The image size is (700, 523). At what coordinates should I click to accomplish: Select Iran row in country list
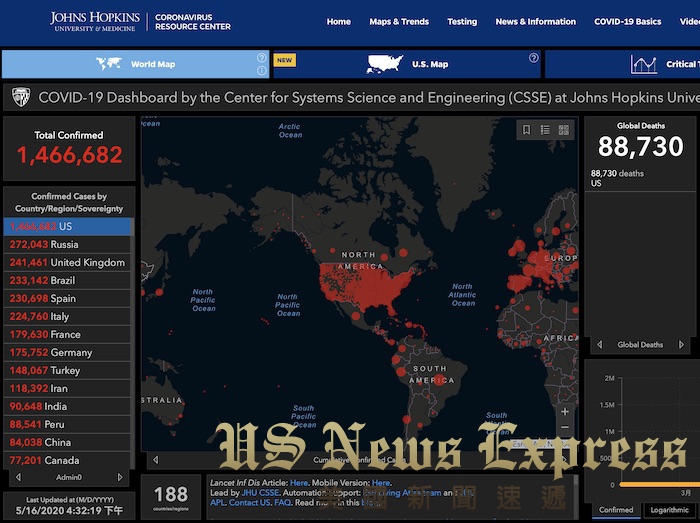pos(67,388)
